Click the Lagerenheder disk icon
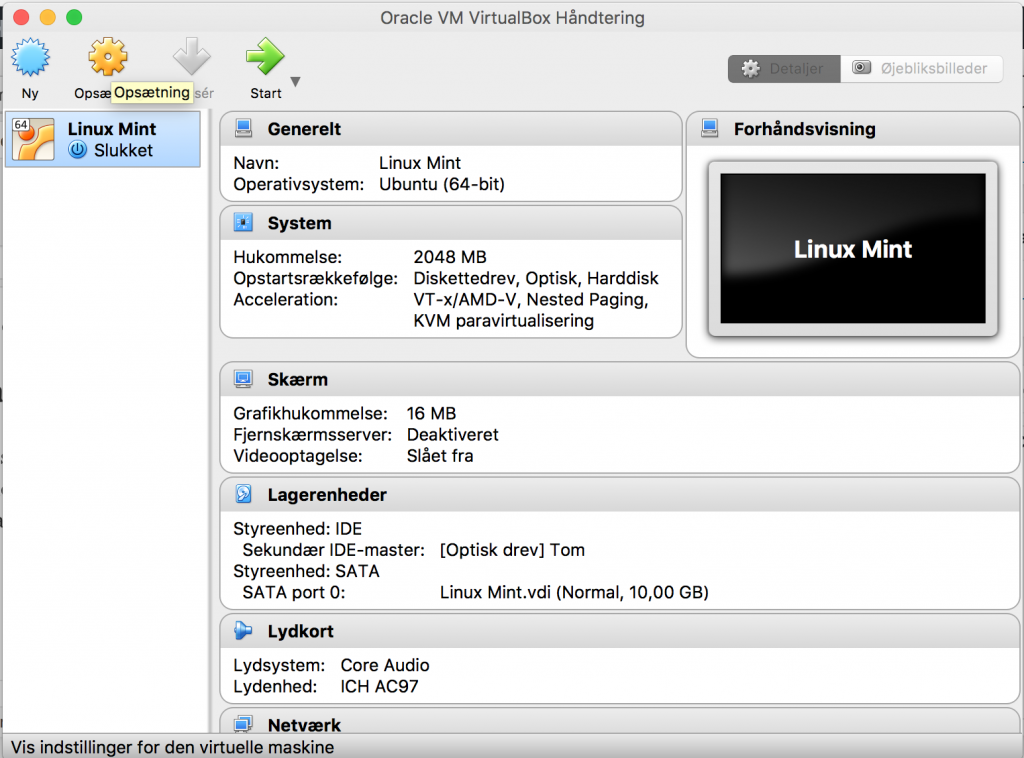Screen dimensions: 1024x758 tap(244, 494)
